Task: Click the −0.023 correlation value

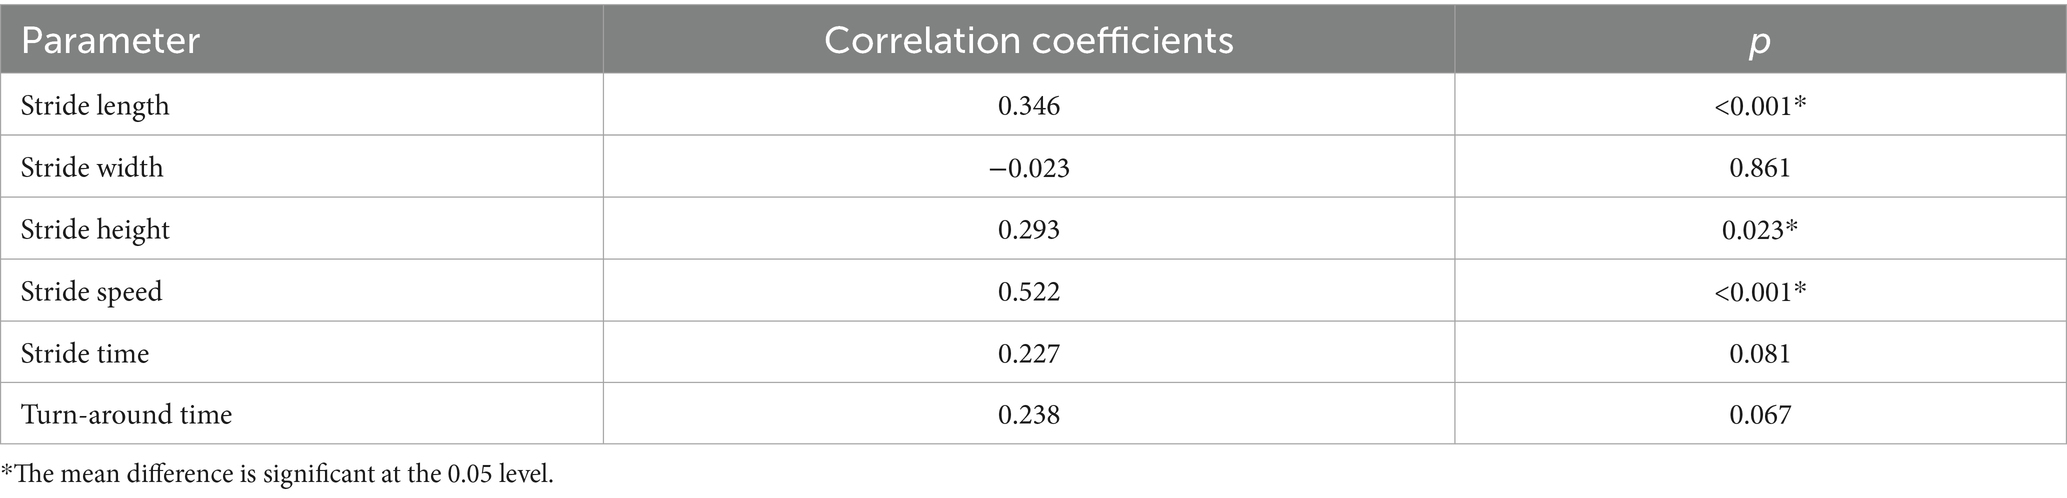Action: [x=1028, y=167]
